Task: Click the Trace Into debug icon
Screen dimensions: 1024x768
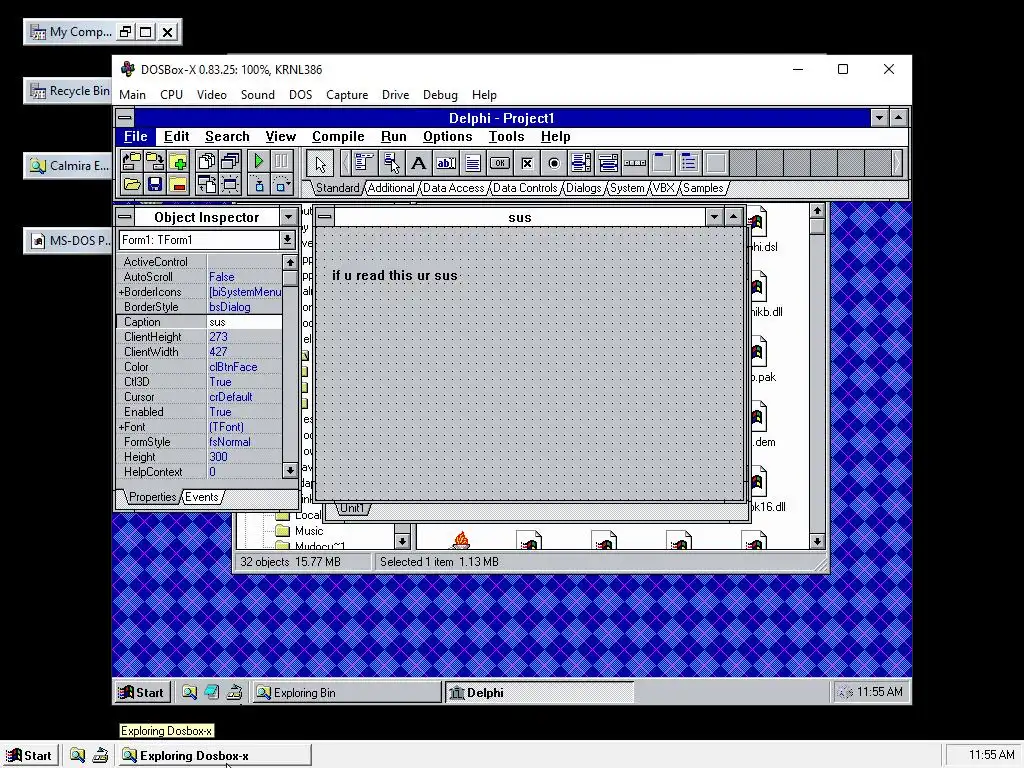Action: point(259,184)
